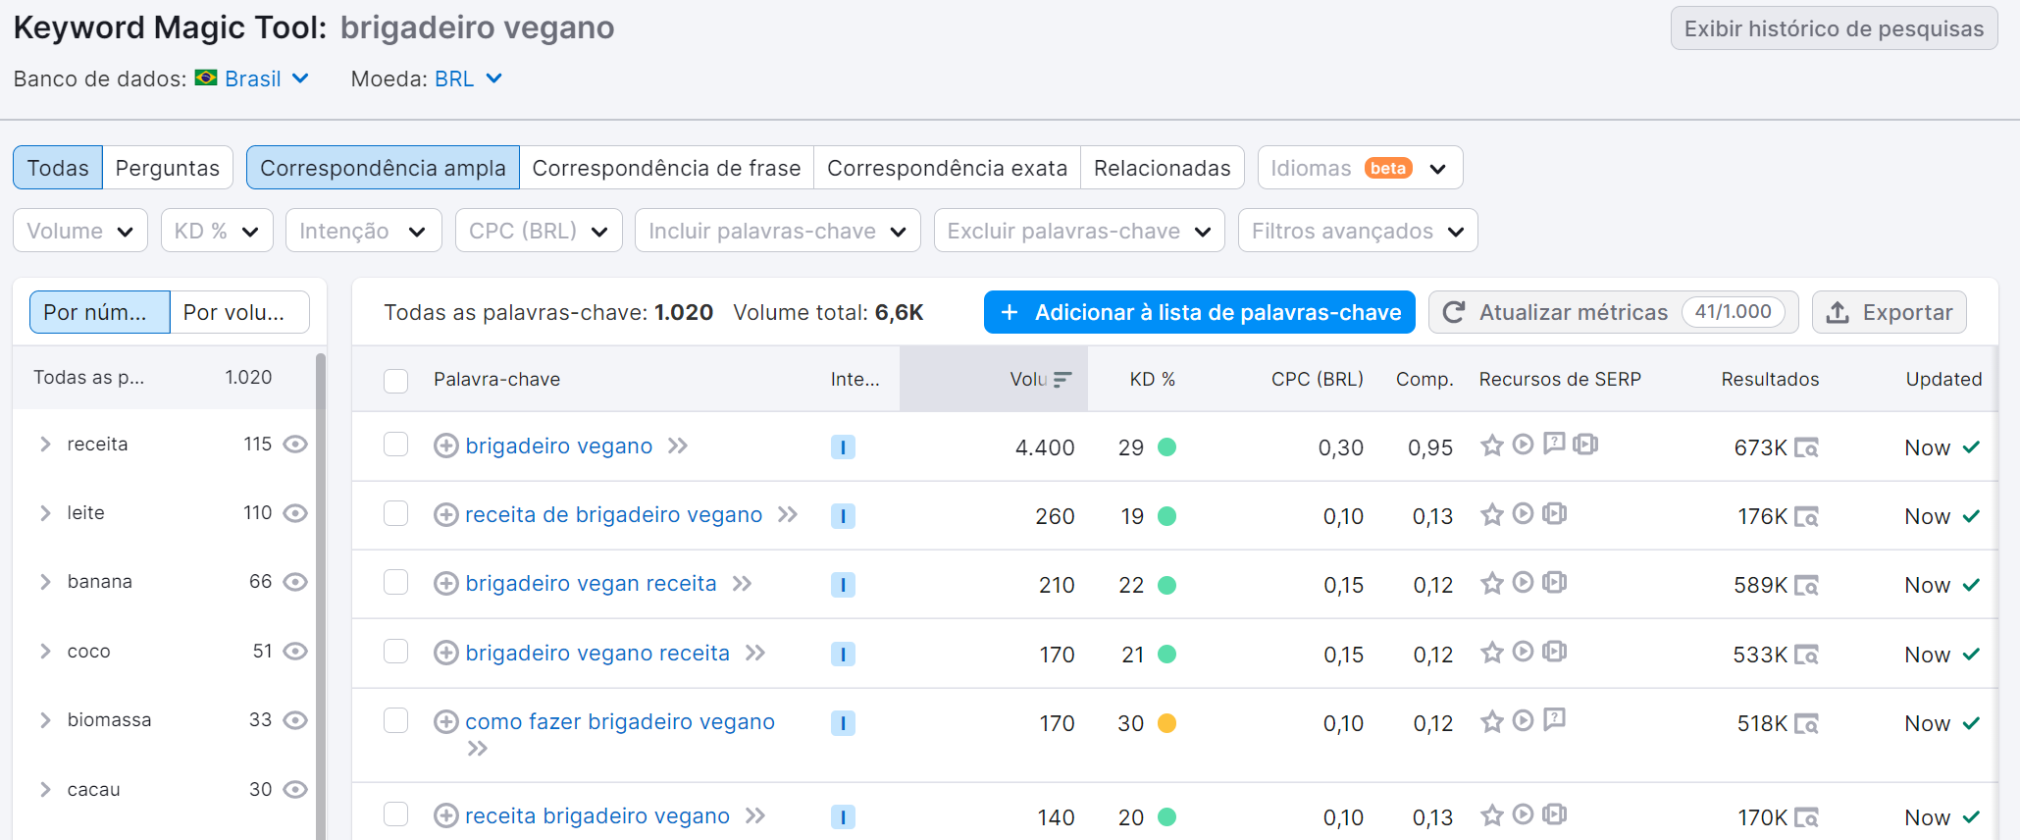2020x840 pixels.
Task: Click green KD indicator dot for brigadeiro vegano
Action: tap(1167, 447)
